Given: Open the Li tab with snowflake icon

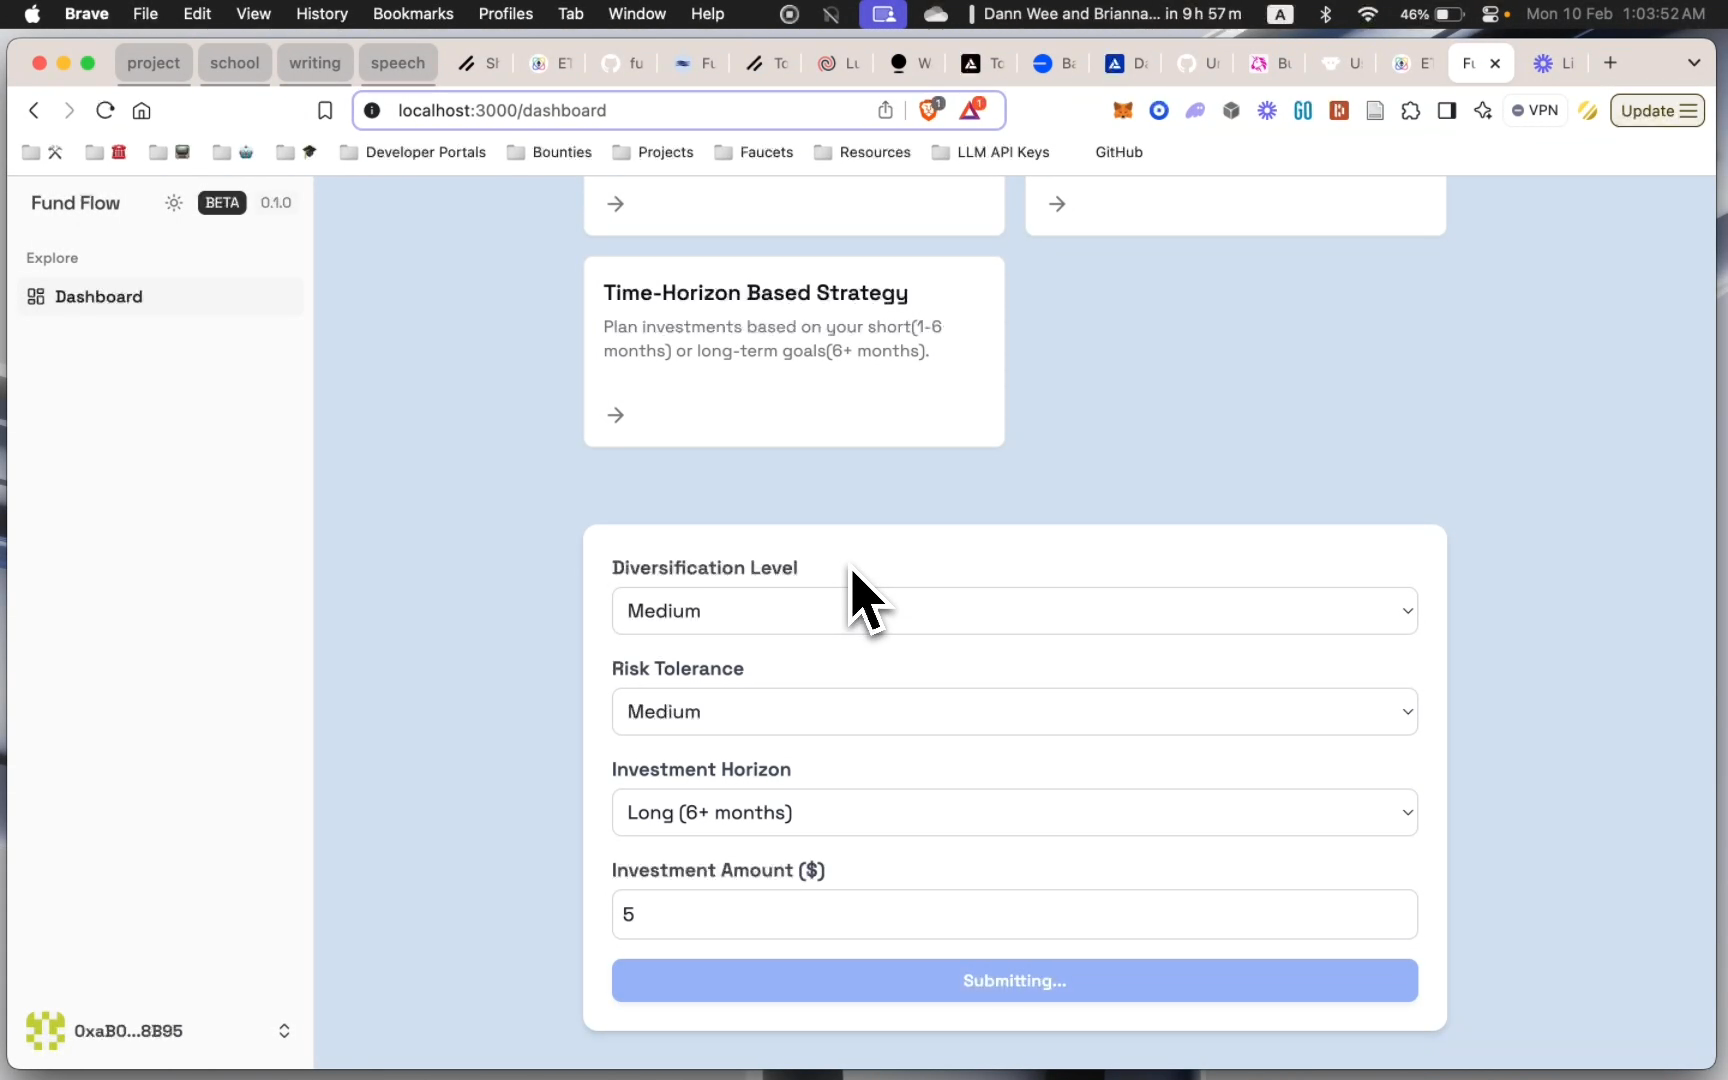Looking at the screenshot, I should (x=1554, y=63).
